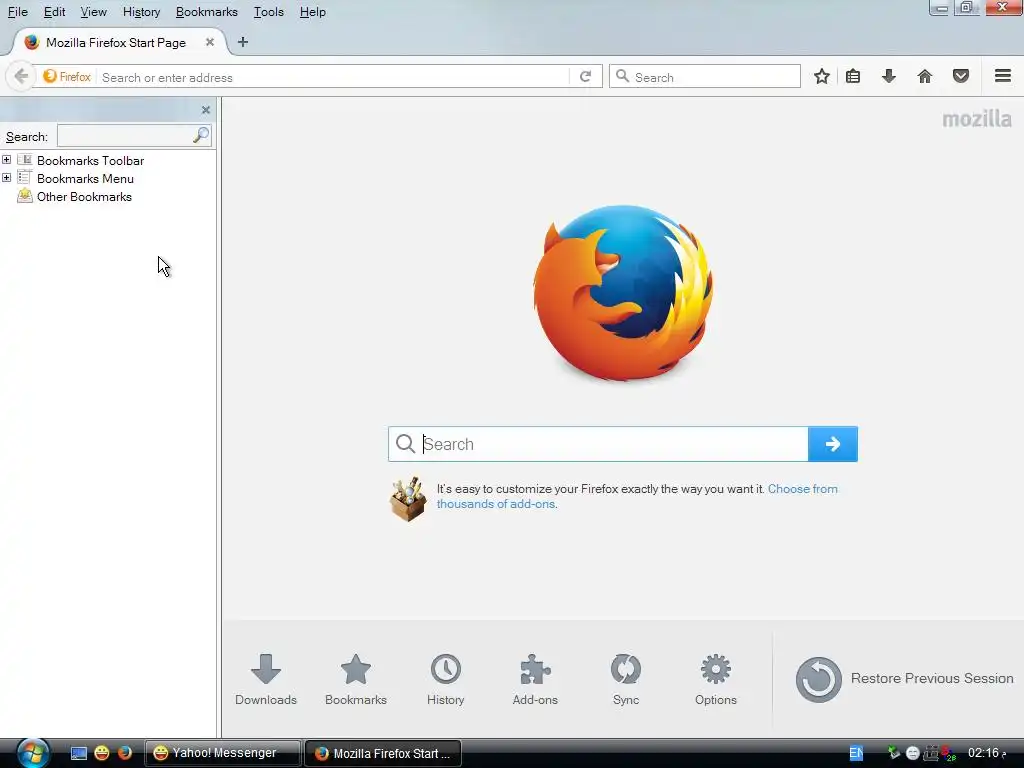Image resolution: width=1024 pixels, height=768 pixels.
Task: Click Firefox quick launch icon
Action: 125,753
